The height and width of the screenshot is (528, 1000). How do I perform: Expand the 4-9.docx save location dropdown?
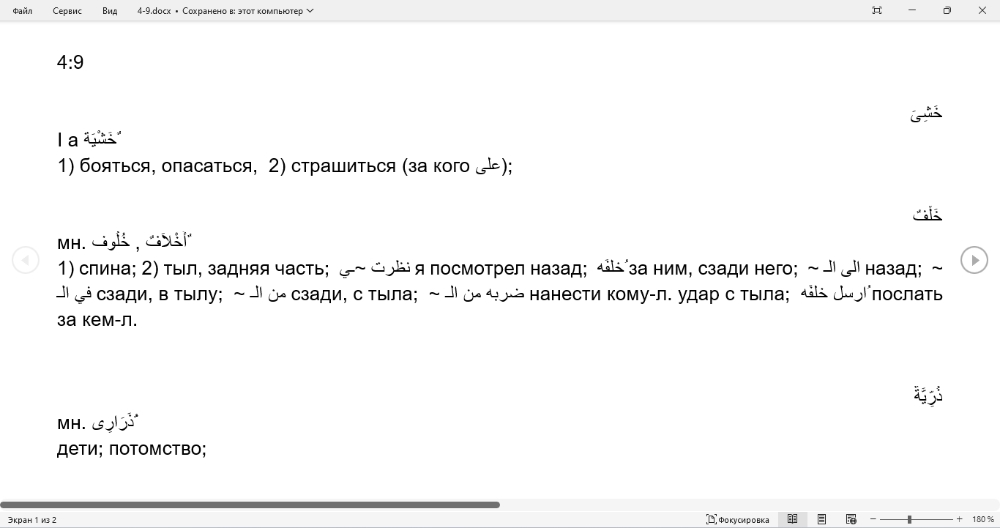point(309,11)
